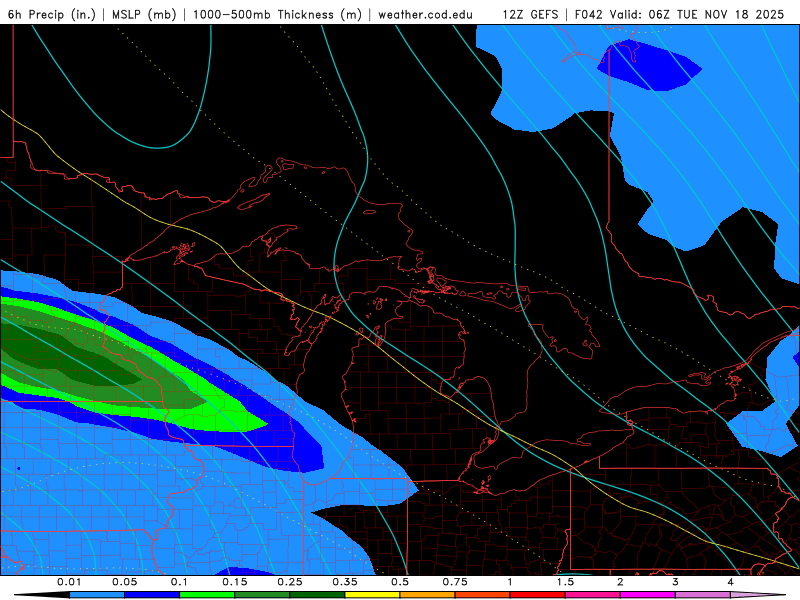The image size is (800, 600).
Task: Click the '0.01' legend value
Action: [69, 582]
